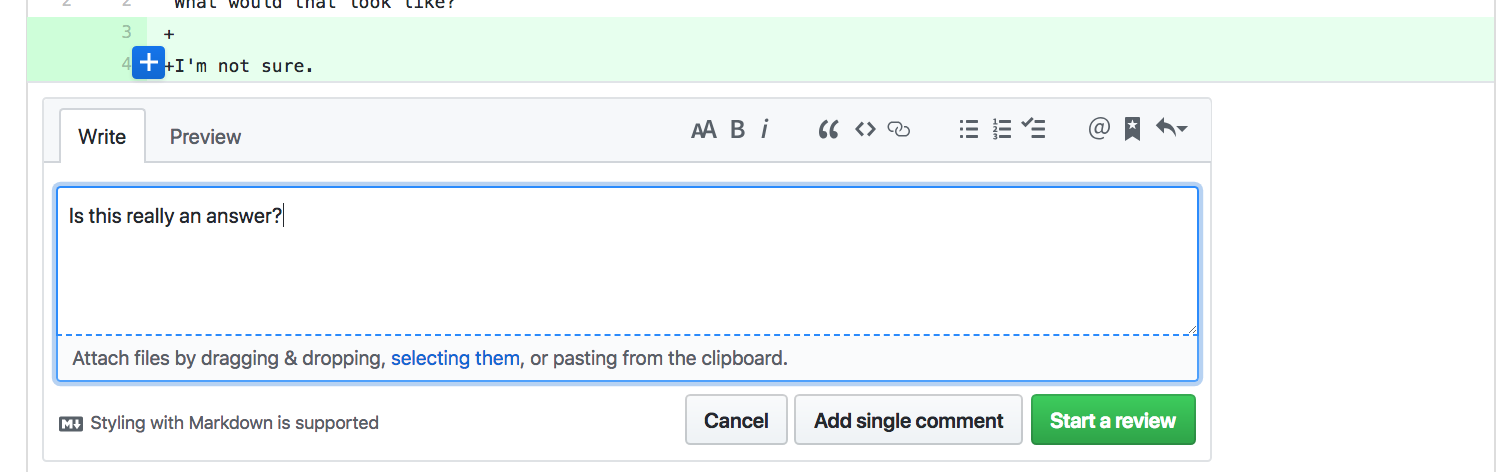This screenshot has height=472, width=1511.
Task: Select the Write tab
Action: point(102,136)
